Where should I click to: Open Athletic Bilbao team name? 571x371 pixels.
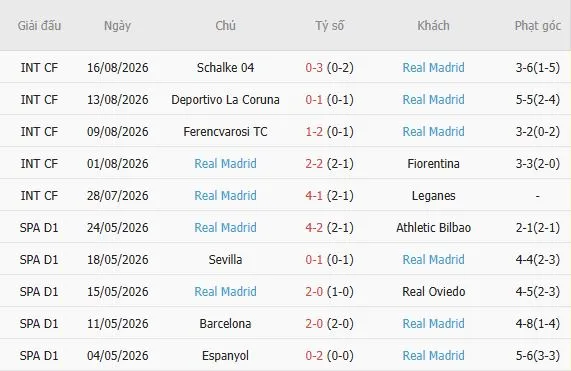433,228
